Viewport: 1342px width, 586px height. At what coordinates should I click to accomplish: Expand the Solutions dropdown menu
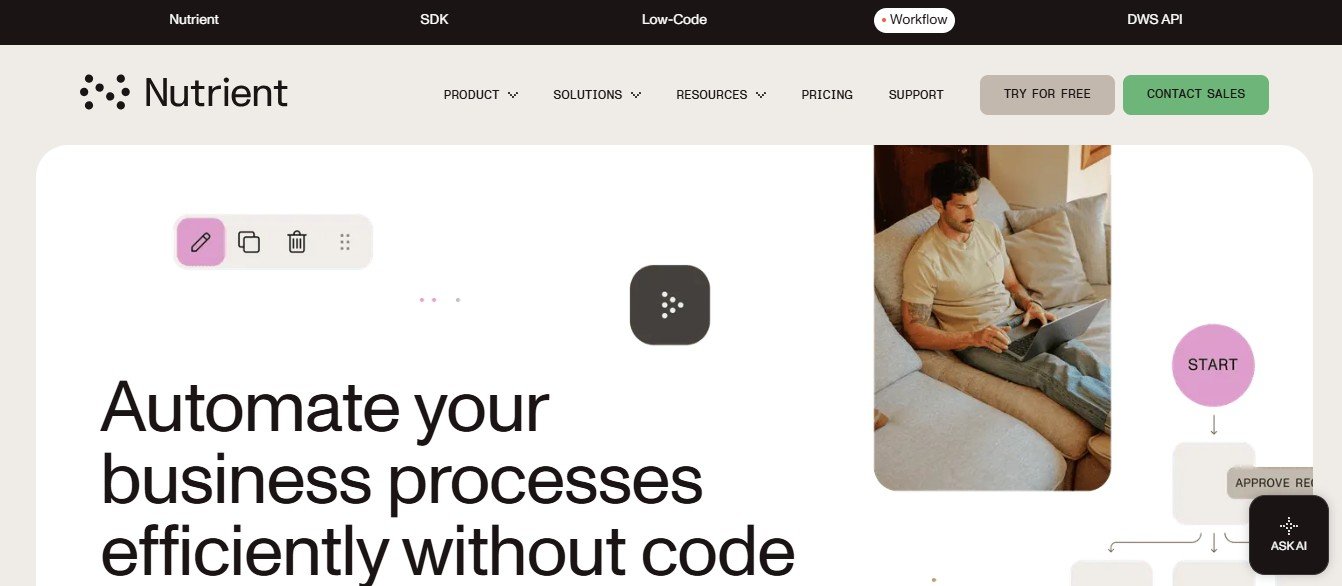coord(597,95)
